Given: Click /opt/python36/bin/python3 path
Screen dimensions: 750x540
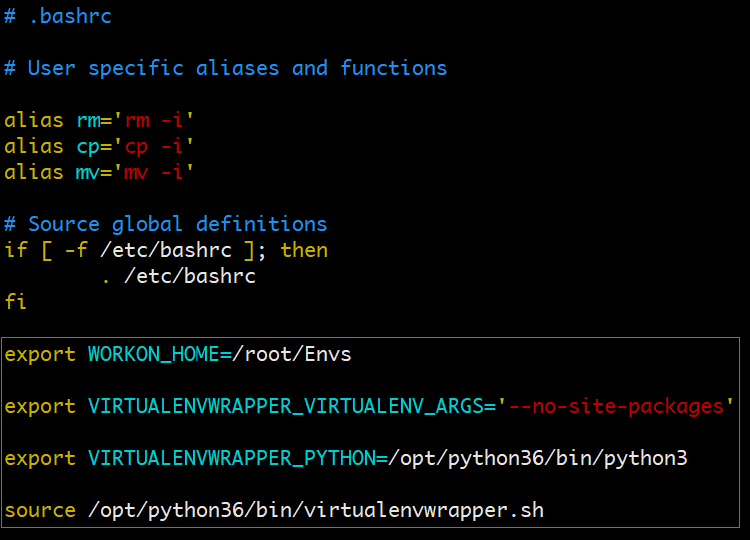Looking at the screenshot, I should tap(538, 458).
